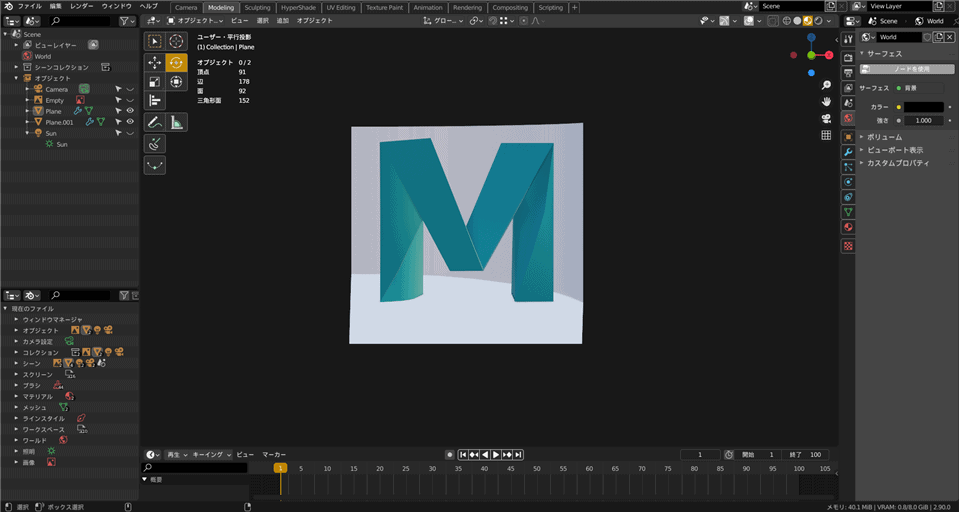Open Physics properties tab
Image resolution: width=959 pixels, height=512 pixels.
point(848,182)
